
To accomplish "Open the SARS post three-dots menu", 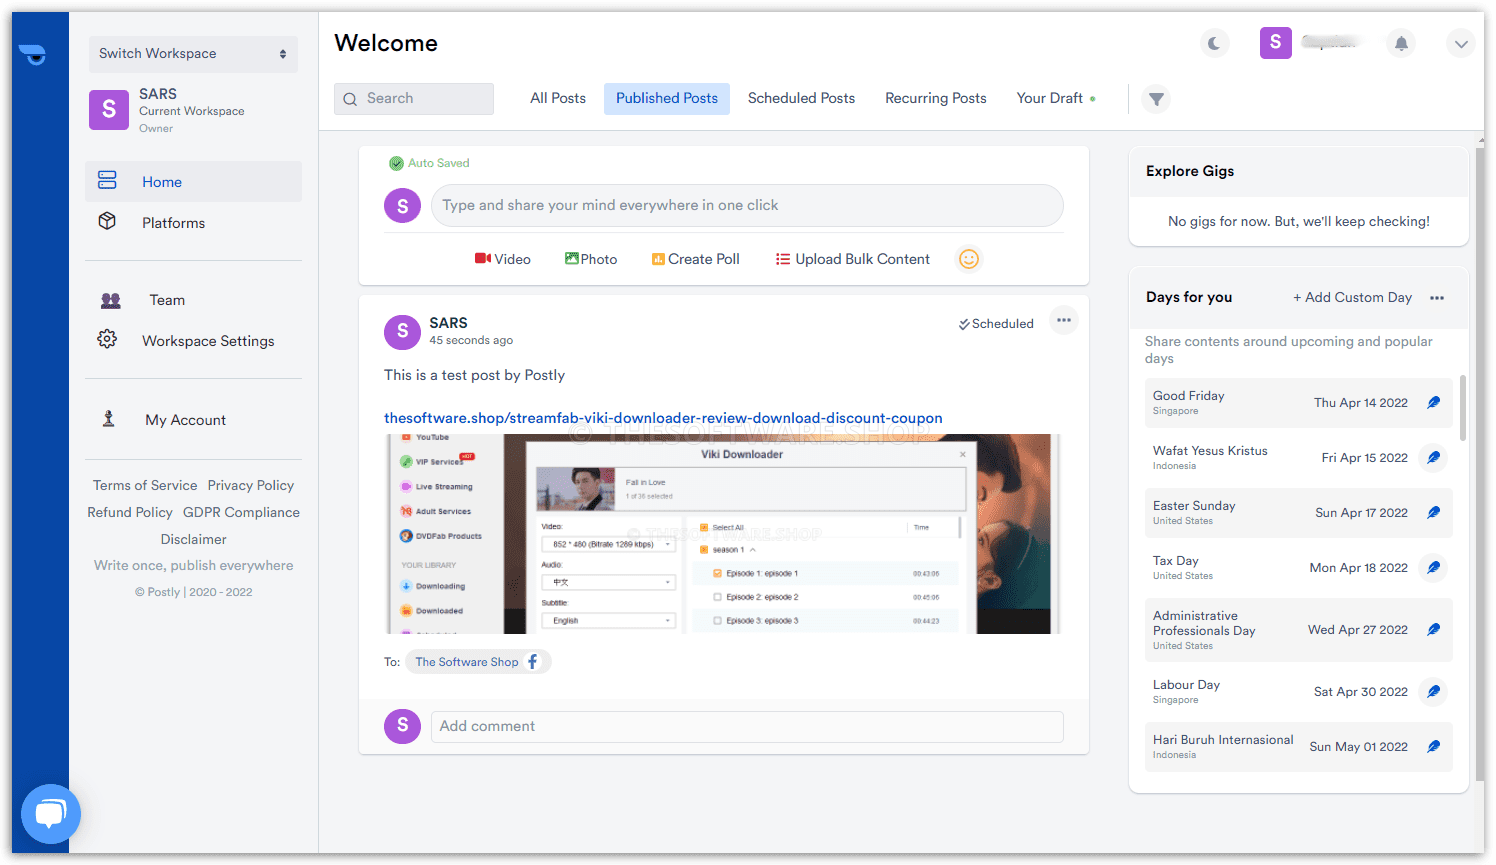I will tap(1064, 321).
